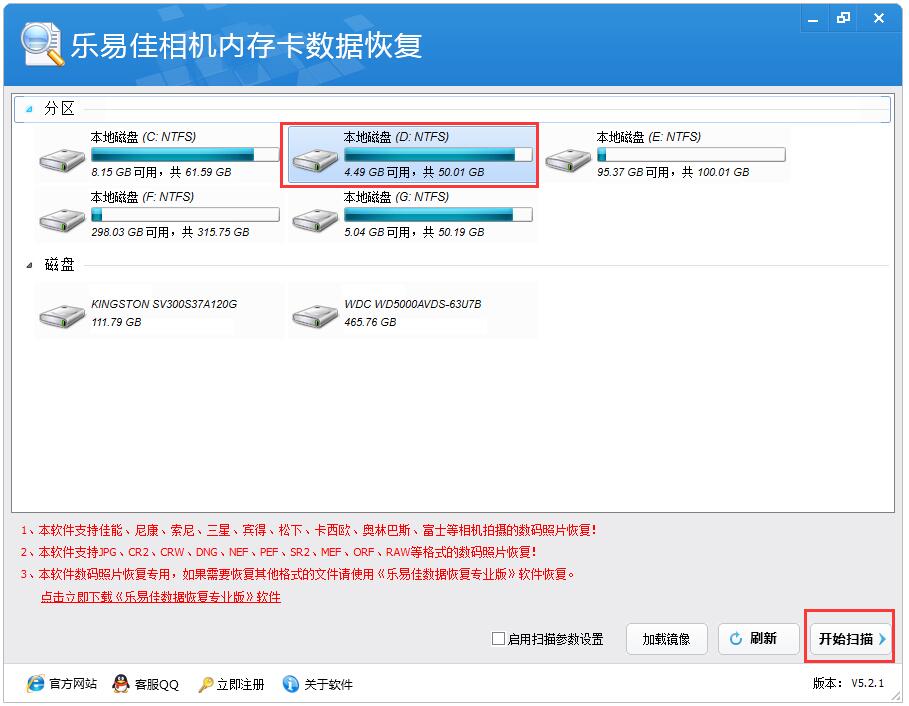
Task: Click the C: NTFS drive icon
Action: click(62, 161)
